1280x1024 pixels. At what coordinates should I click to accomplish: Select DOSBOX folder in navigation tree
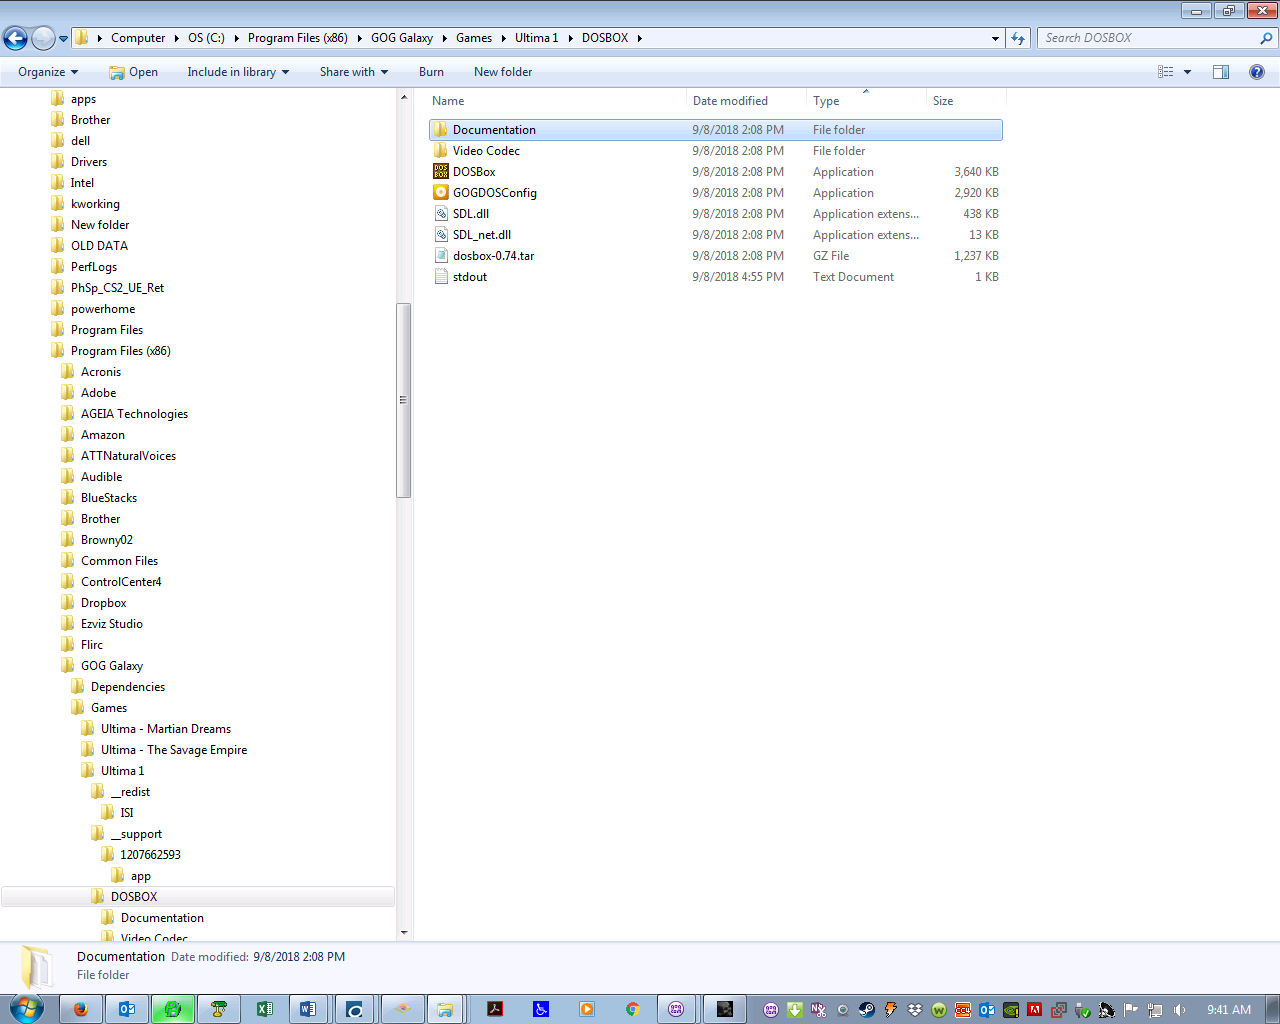click(x=134, y=897)
